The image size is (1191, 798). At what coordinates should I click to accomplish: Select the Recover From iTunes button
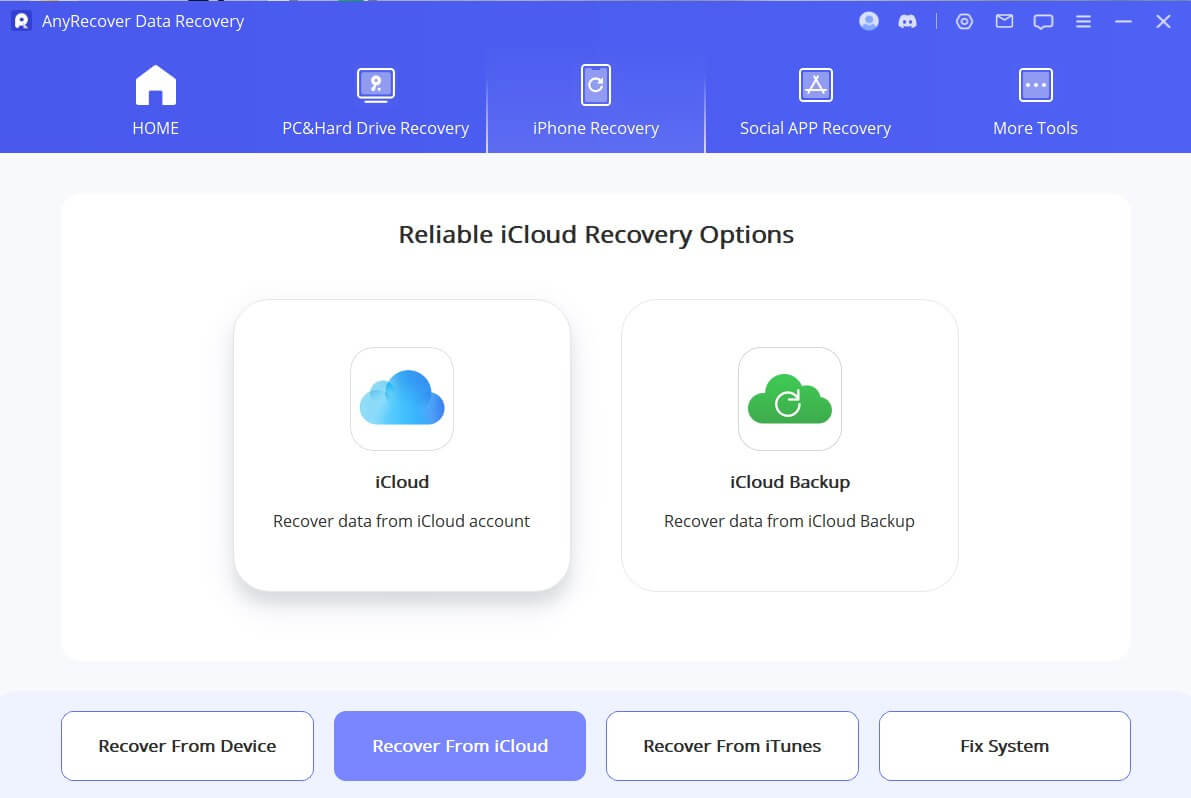[x=732, y=745]
